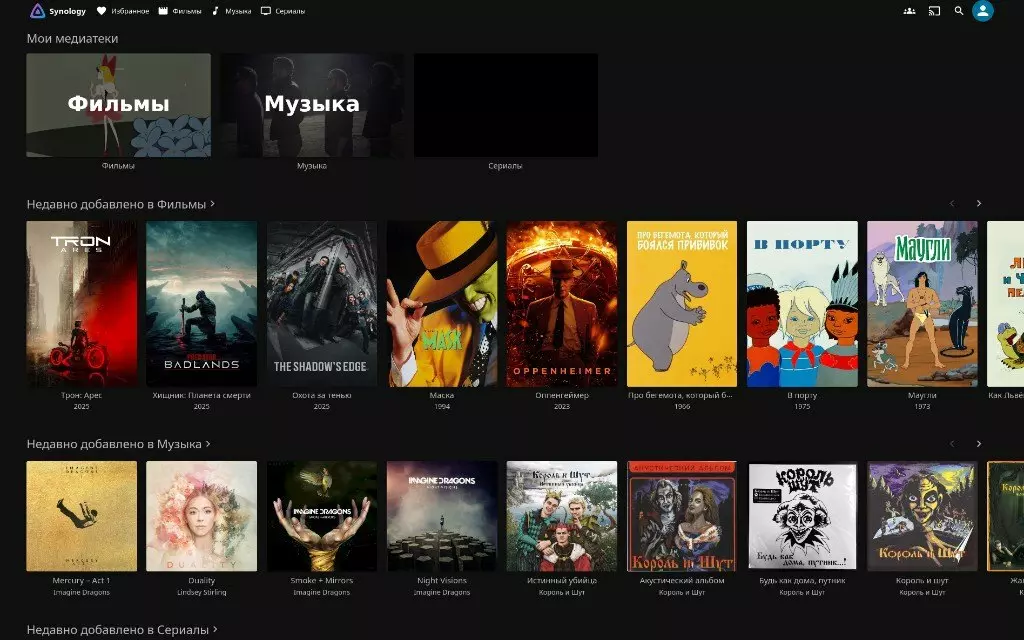
Task: Open Избранное favorites in top bar
Action: point(123,11)
